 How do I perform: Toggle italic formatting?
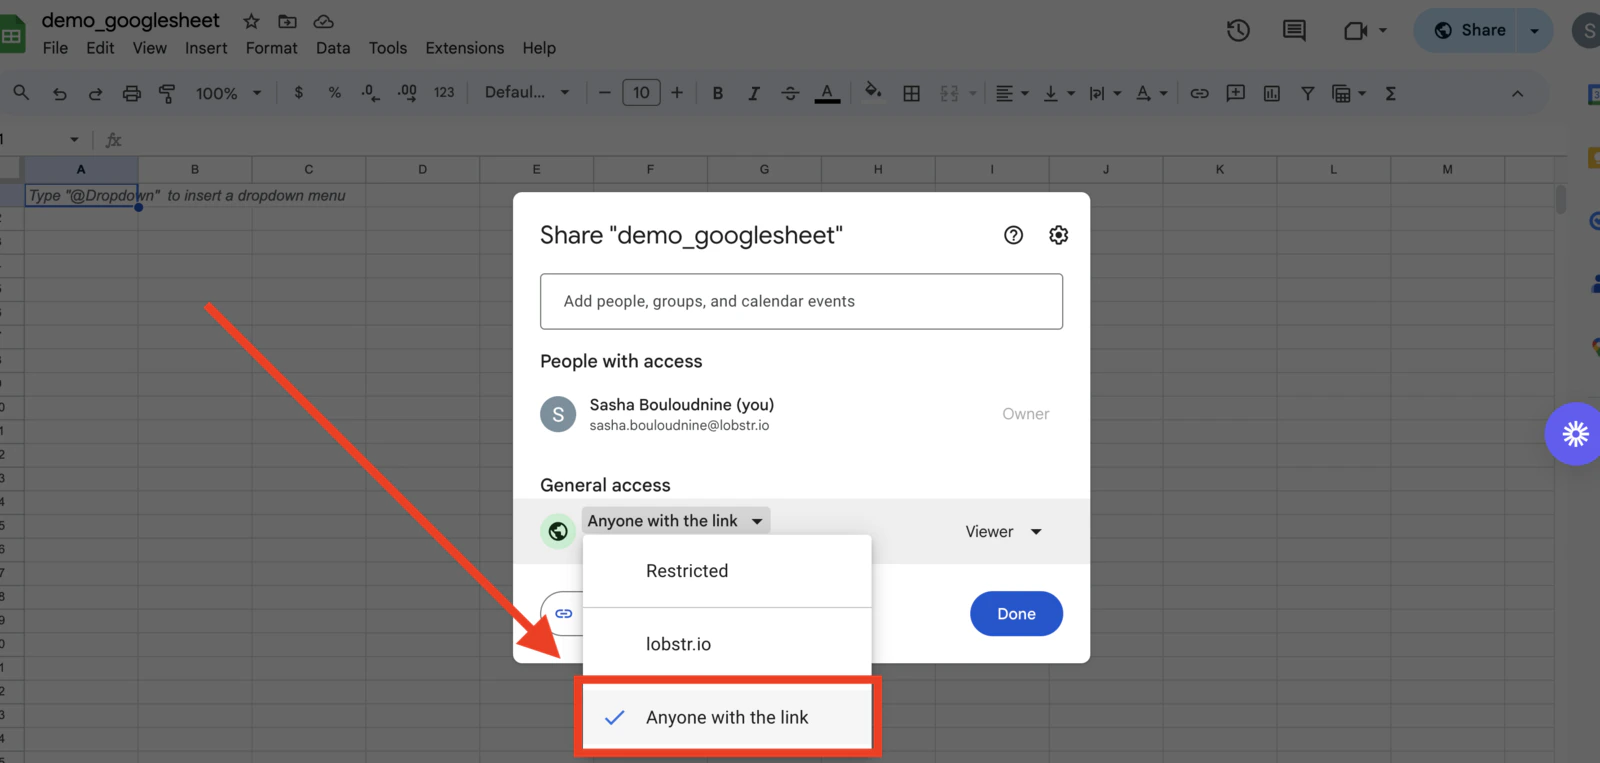click(754, 93)
